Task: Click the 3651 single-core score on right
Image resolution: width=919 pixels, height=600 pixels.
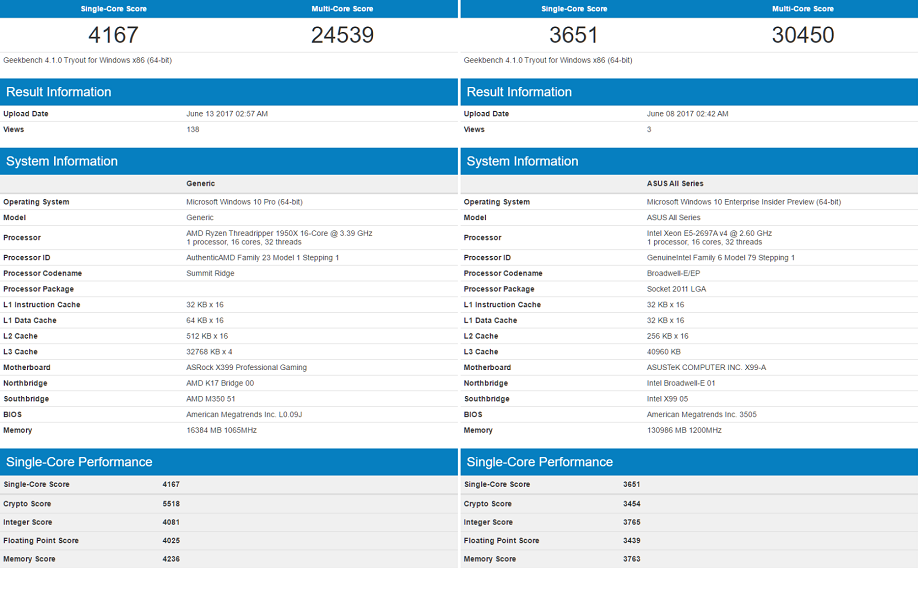Action: pyautogui.click(x=573, y=35)
